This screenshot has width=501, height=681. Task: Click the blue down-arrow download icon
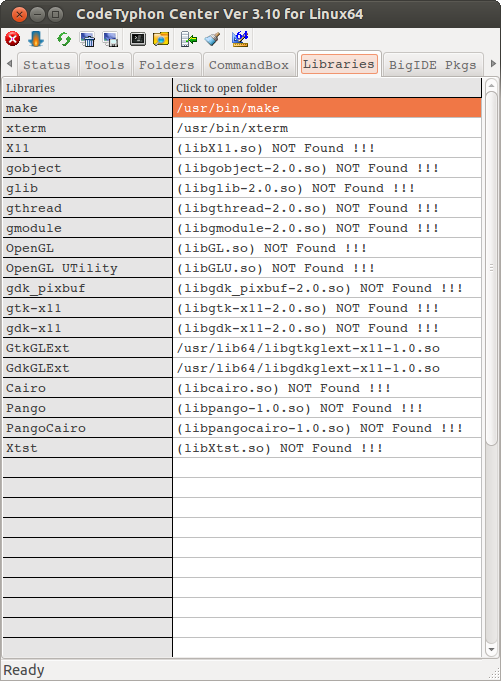36,39
